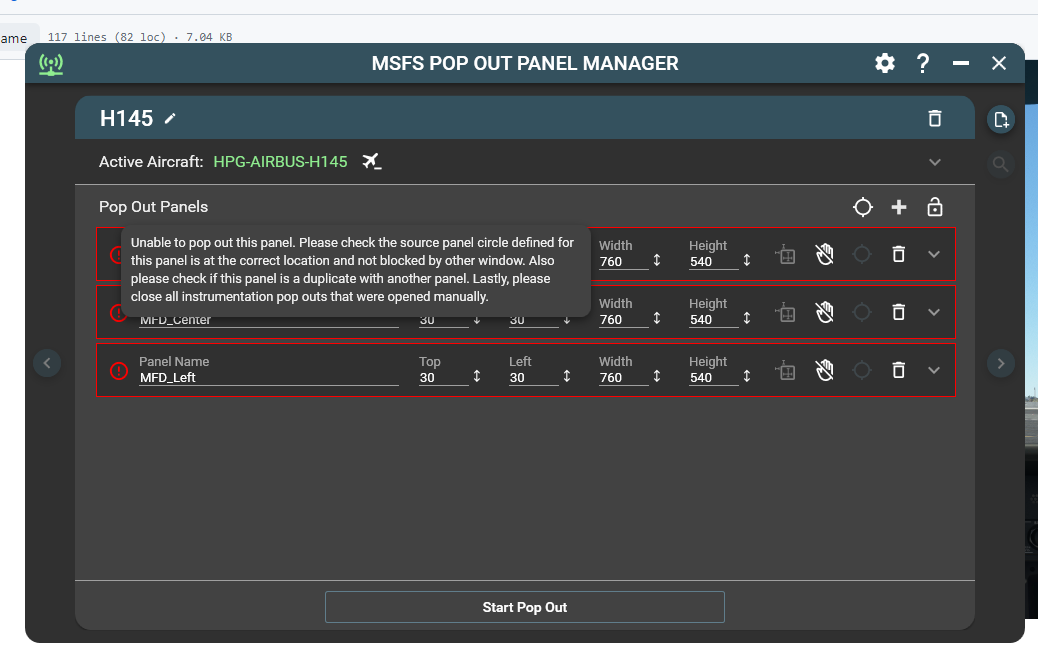Viewport: 1038px width, 662px height.
Task: Click the padlock icon above the panel list
Action: click(x=934, y=207)
